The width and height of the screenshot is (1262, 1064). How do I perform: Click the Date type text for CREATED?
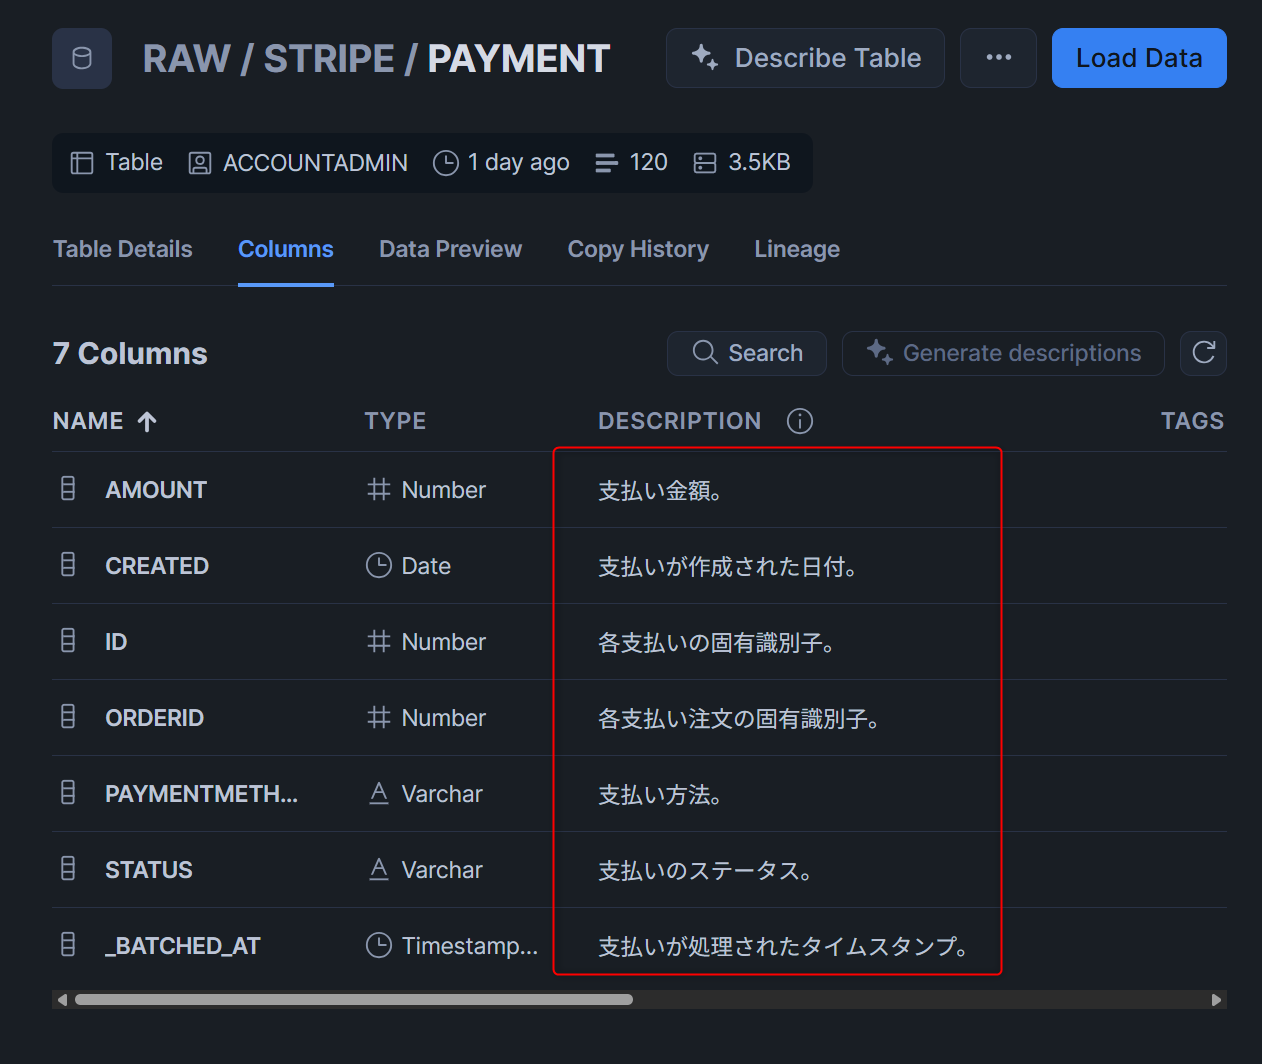point(426,566)
